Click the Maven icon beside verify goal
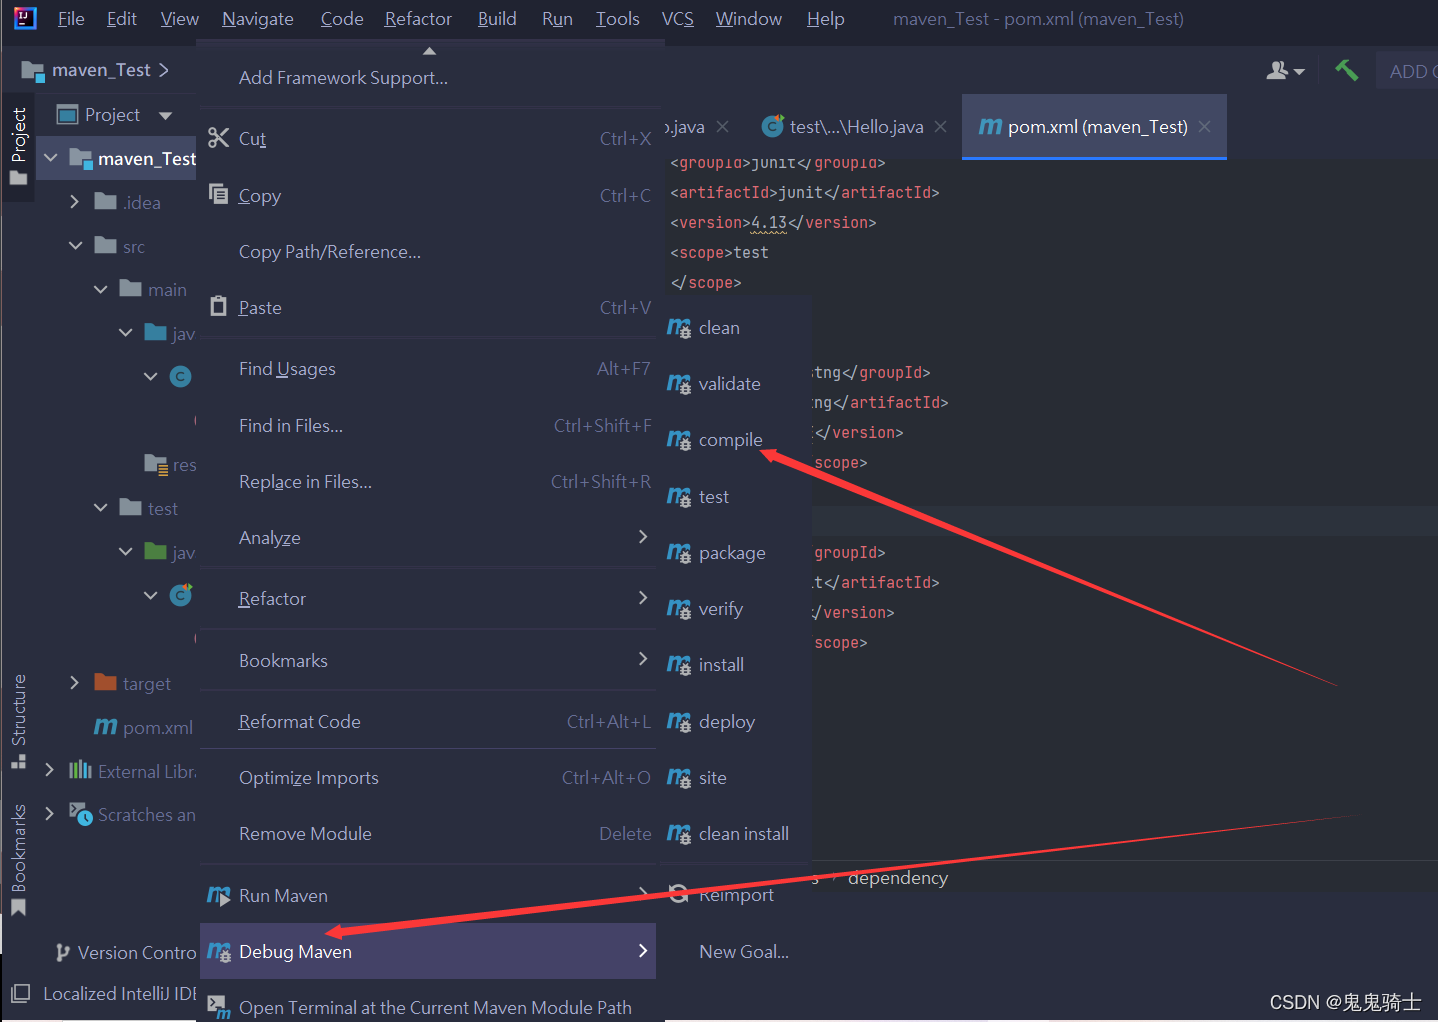This screenshot has height=1022, width=1438. pyautogui.click(x=679, y=609)
